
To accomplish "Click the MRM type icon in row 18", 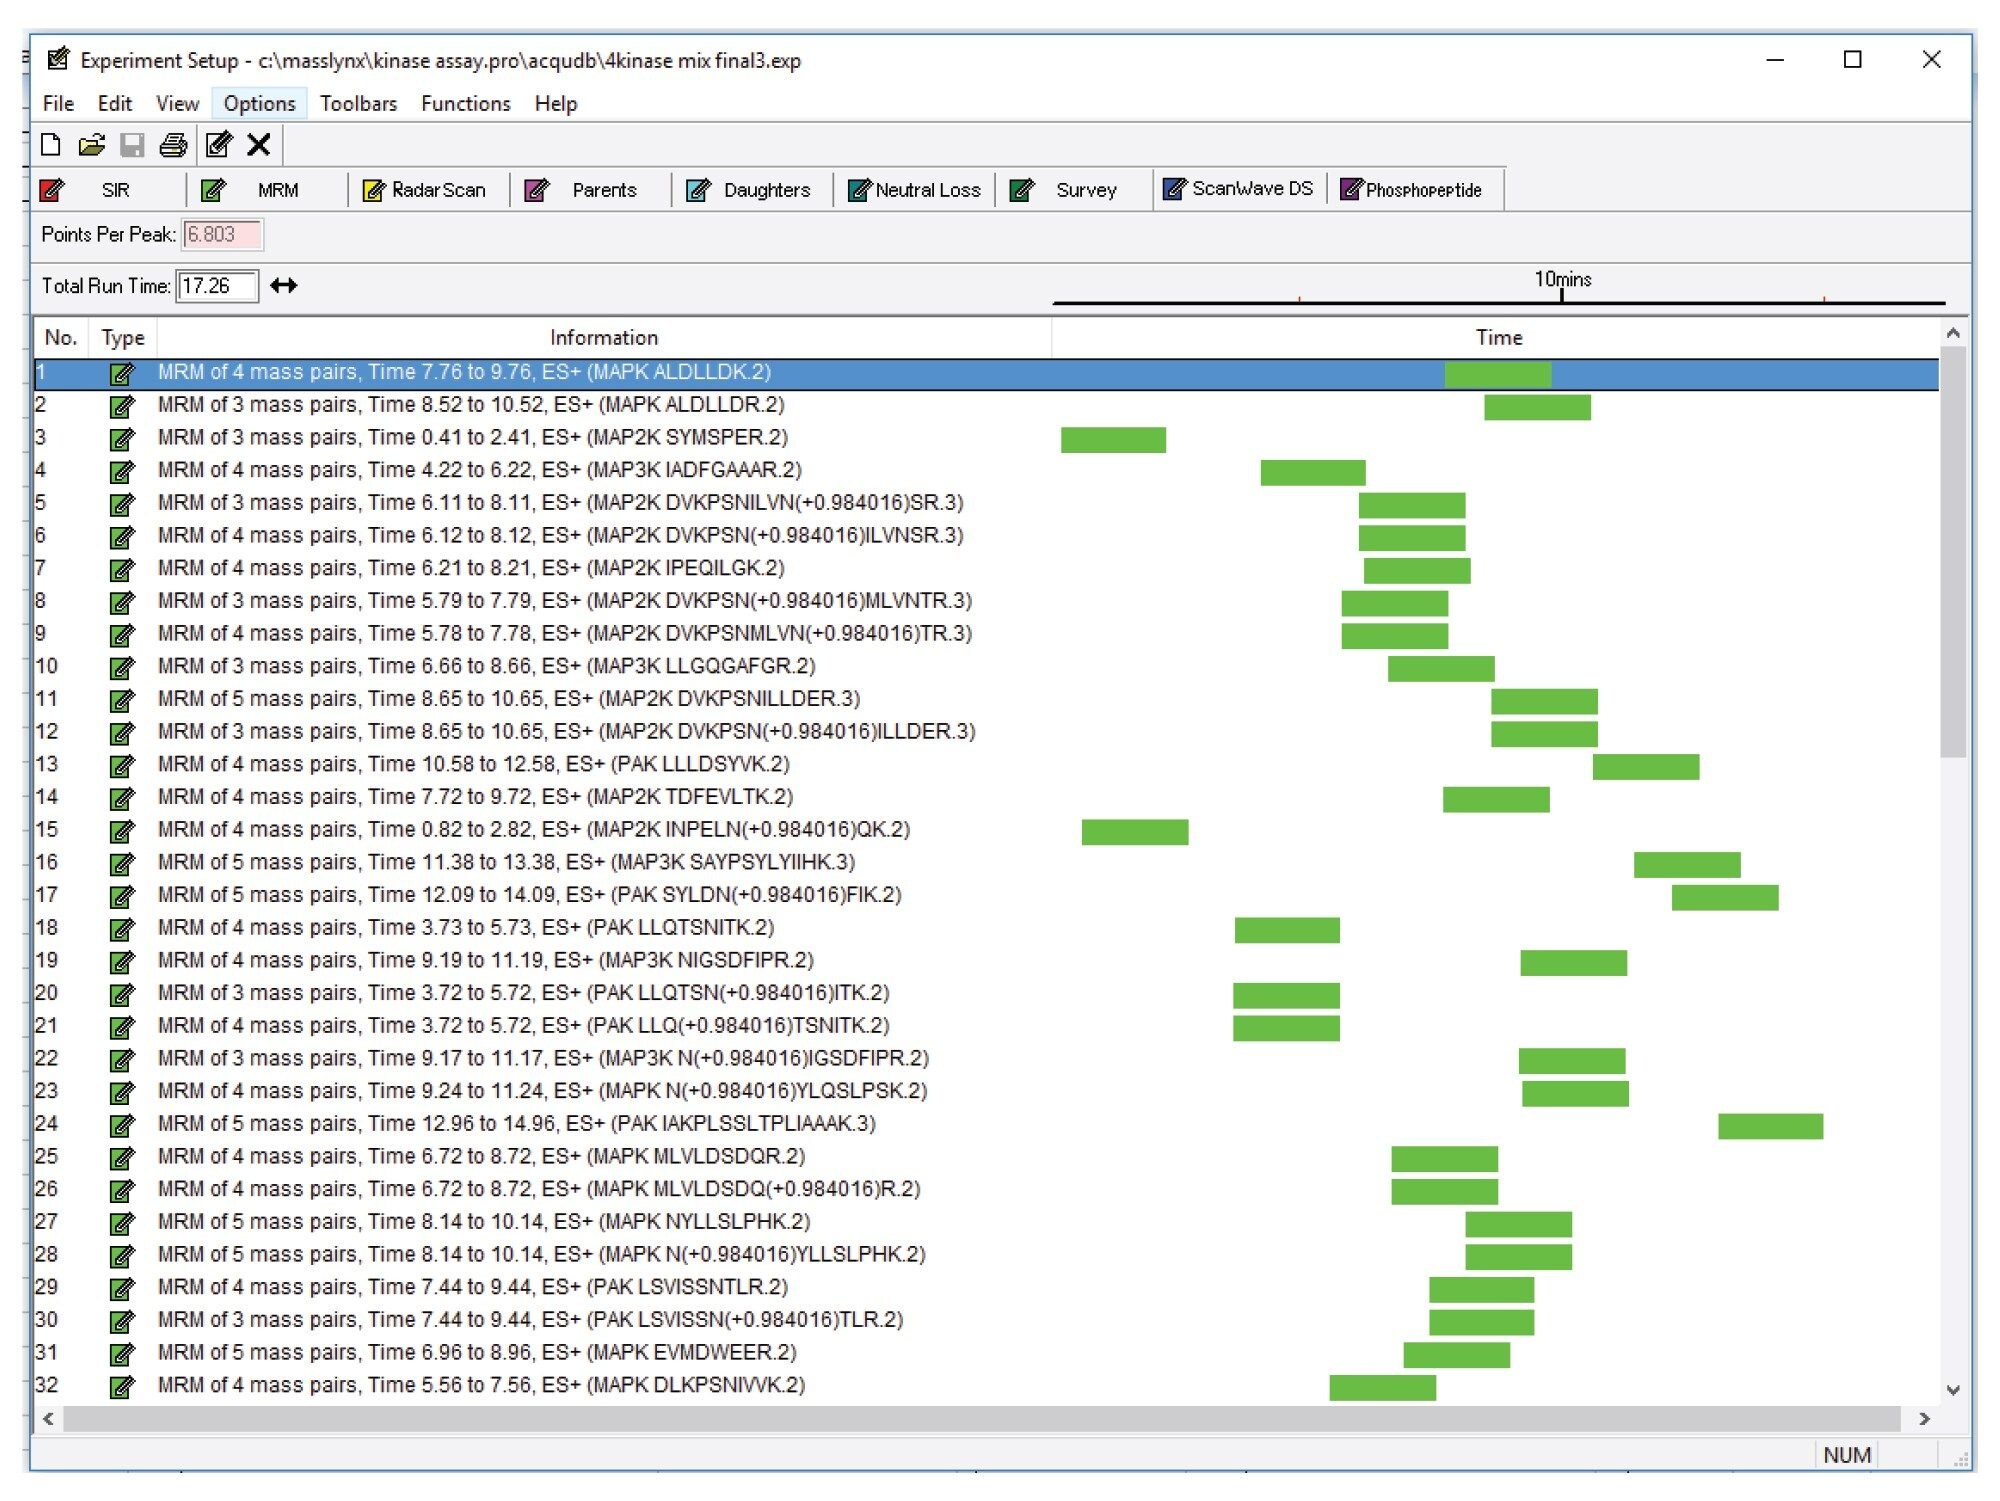I will tap(122, 930).
